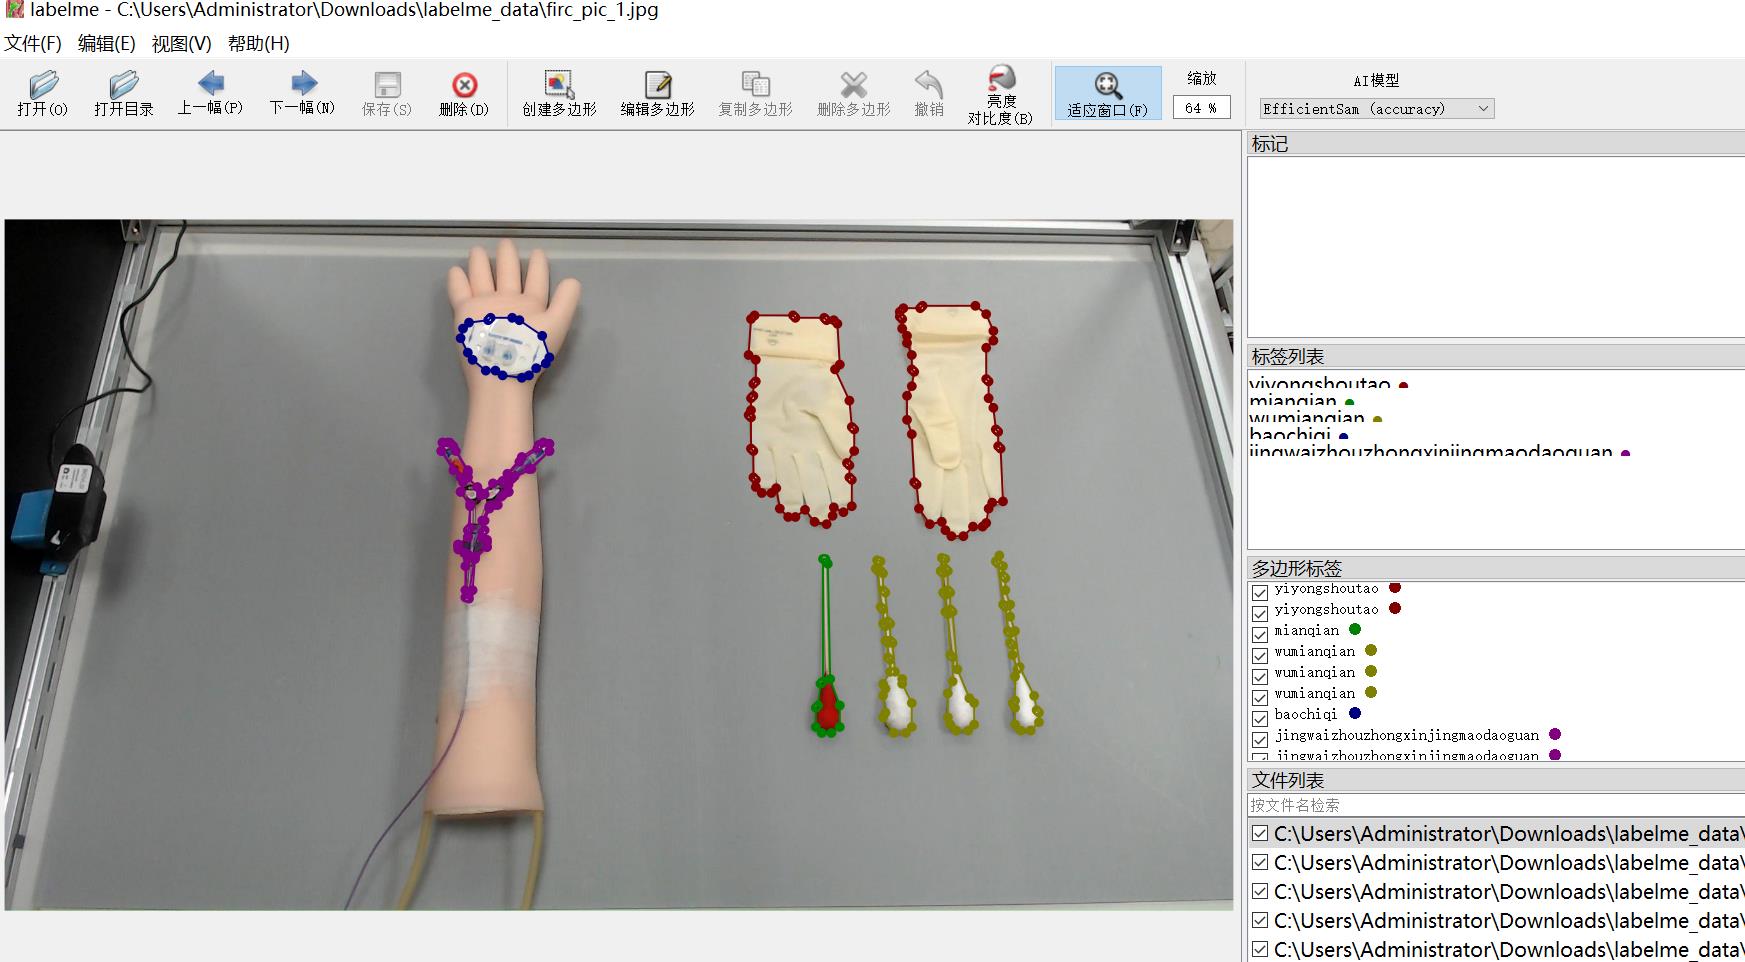Toggle the first yiyongshoutao polygon checkbox
The height and width of the screenshot is (962, 1745).
(x=1260, y=592)
